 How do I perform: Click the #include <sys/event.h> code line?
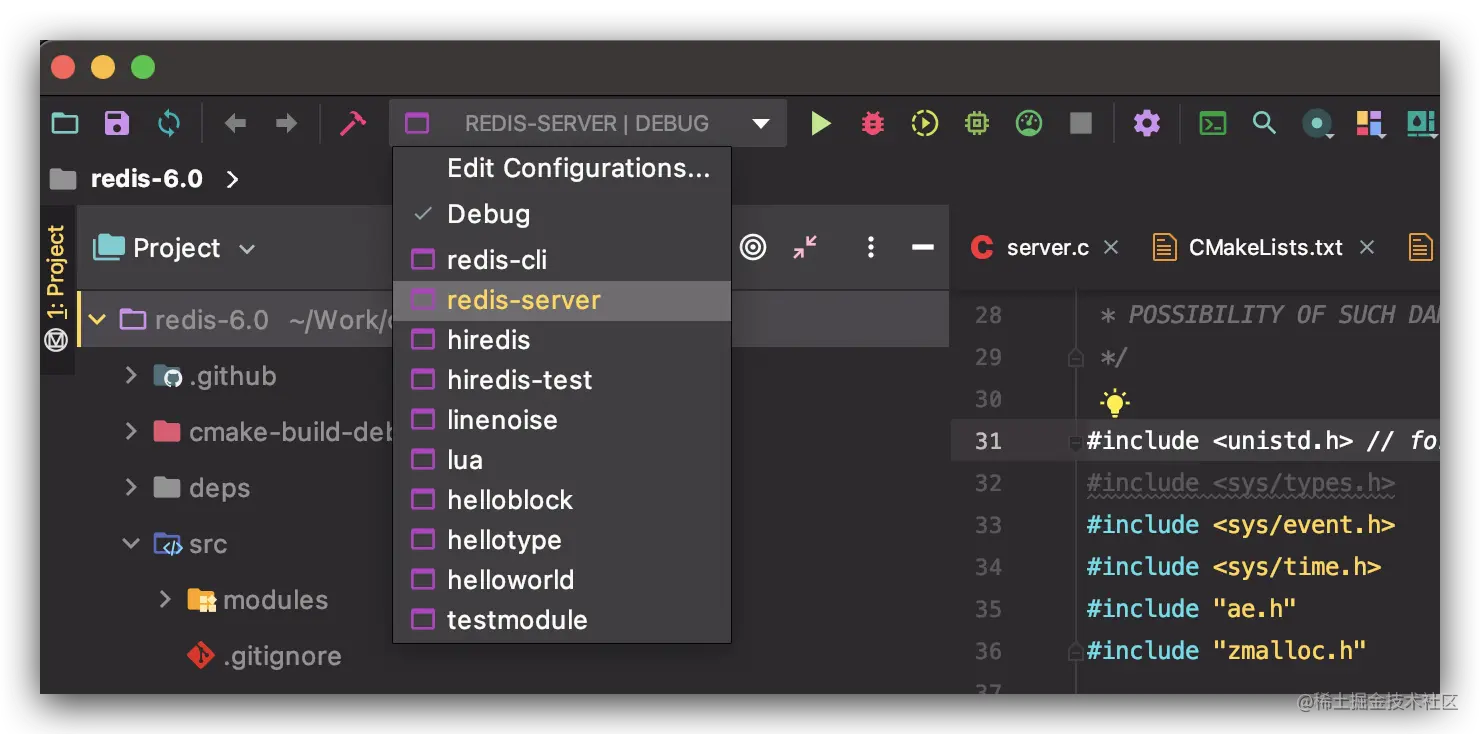pos(1241,525)
